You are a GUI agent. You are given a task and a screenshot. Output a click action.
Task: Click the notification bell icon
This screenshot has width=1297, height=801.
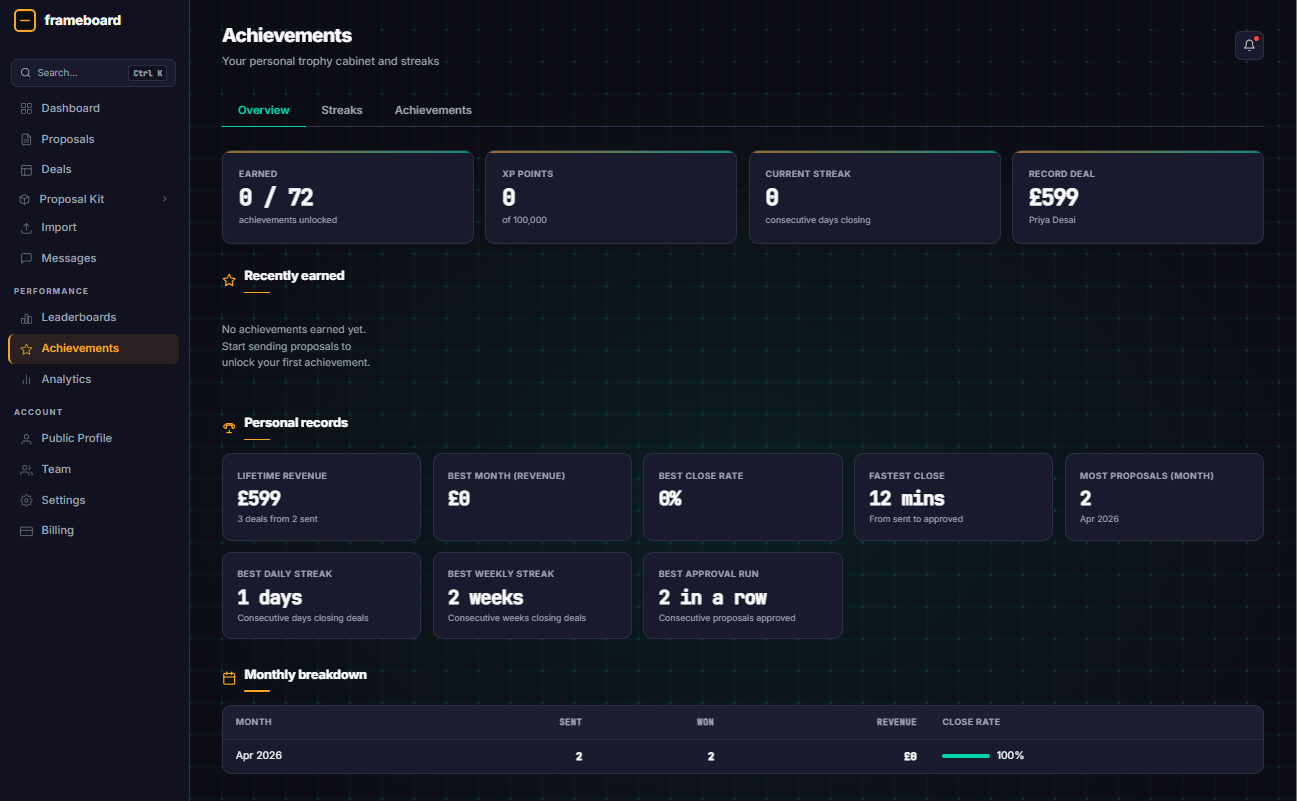point(1249,45)
